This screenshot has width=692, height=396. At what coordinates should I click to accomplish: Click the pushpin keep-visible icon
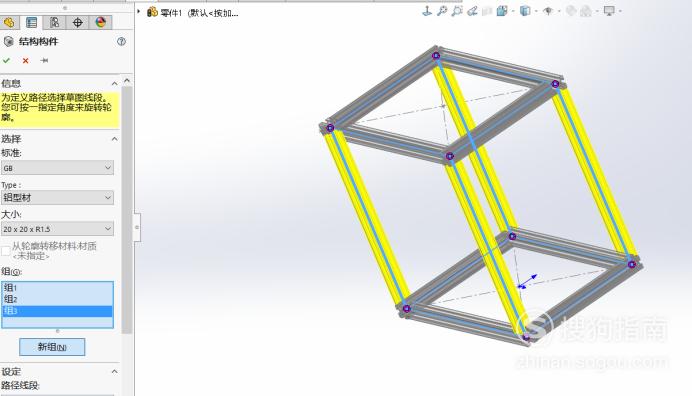click(x=44, y=60)
